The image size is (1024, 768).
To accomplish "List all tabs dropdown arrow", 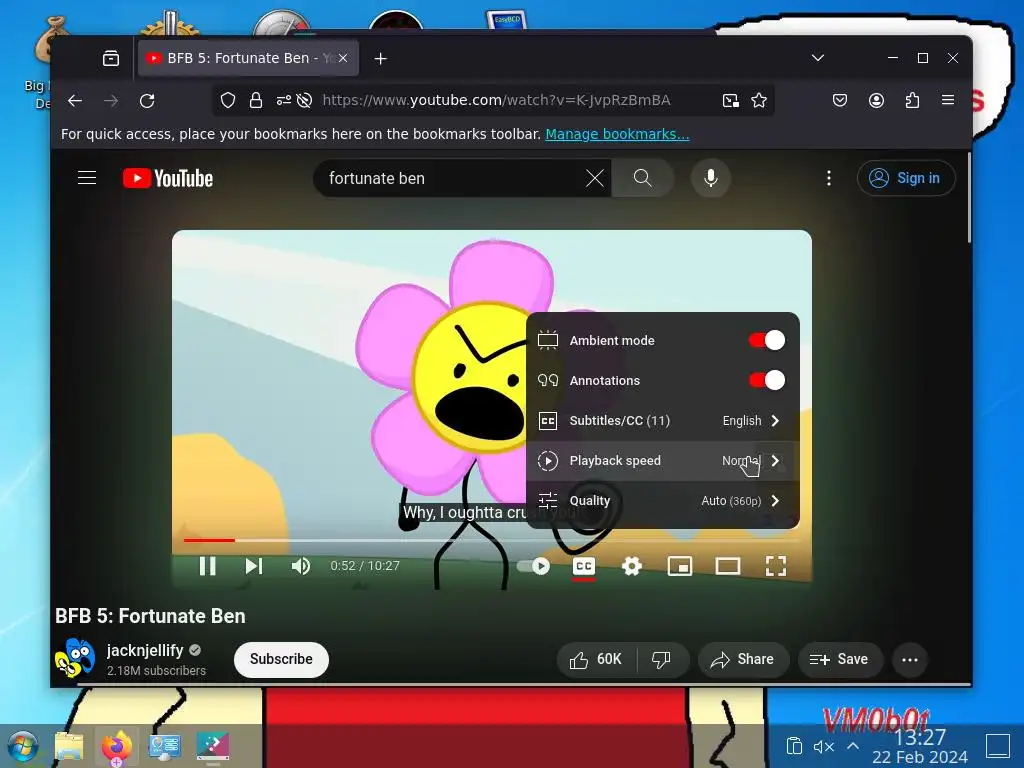I will coord(818,58).
